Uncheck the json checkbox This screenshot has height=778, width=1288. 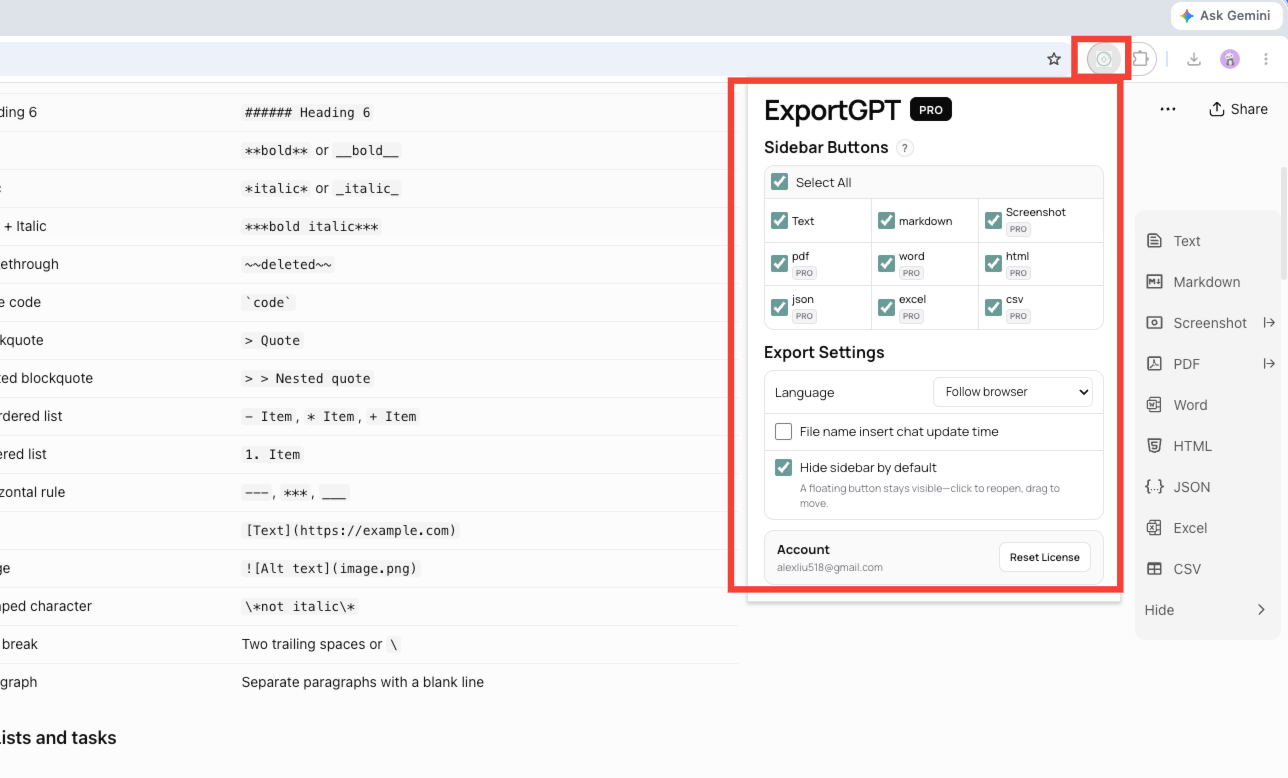coord(780,307)
